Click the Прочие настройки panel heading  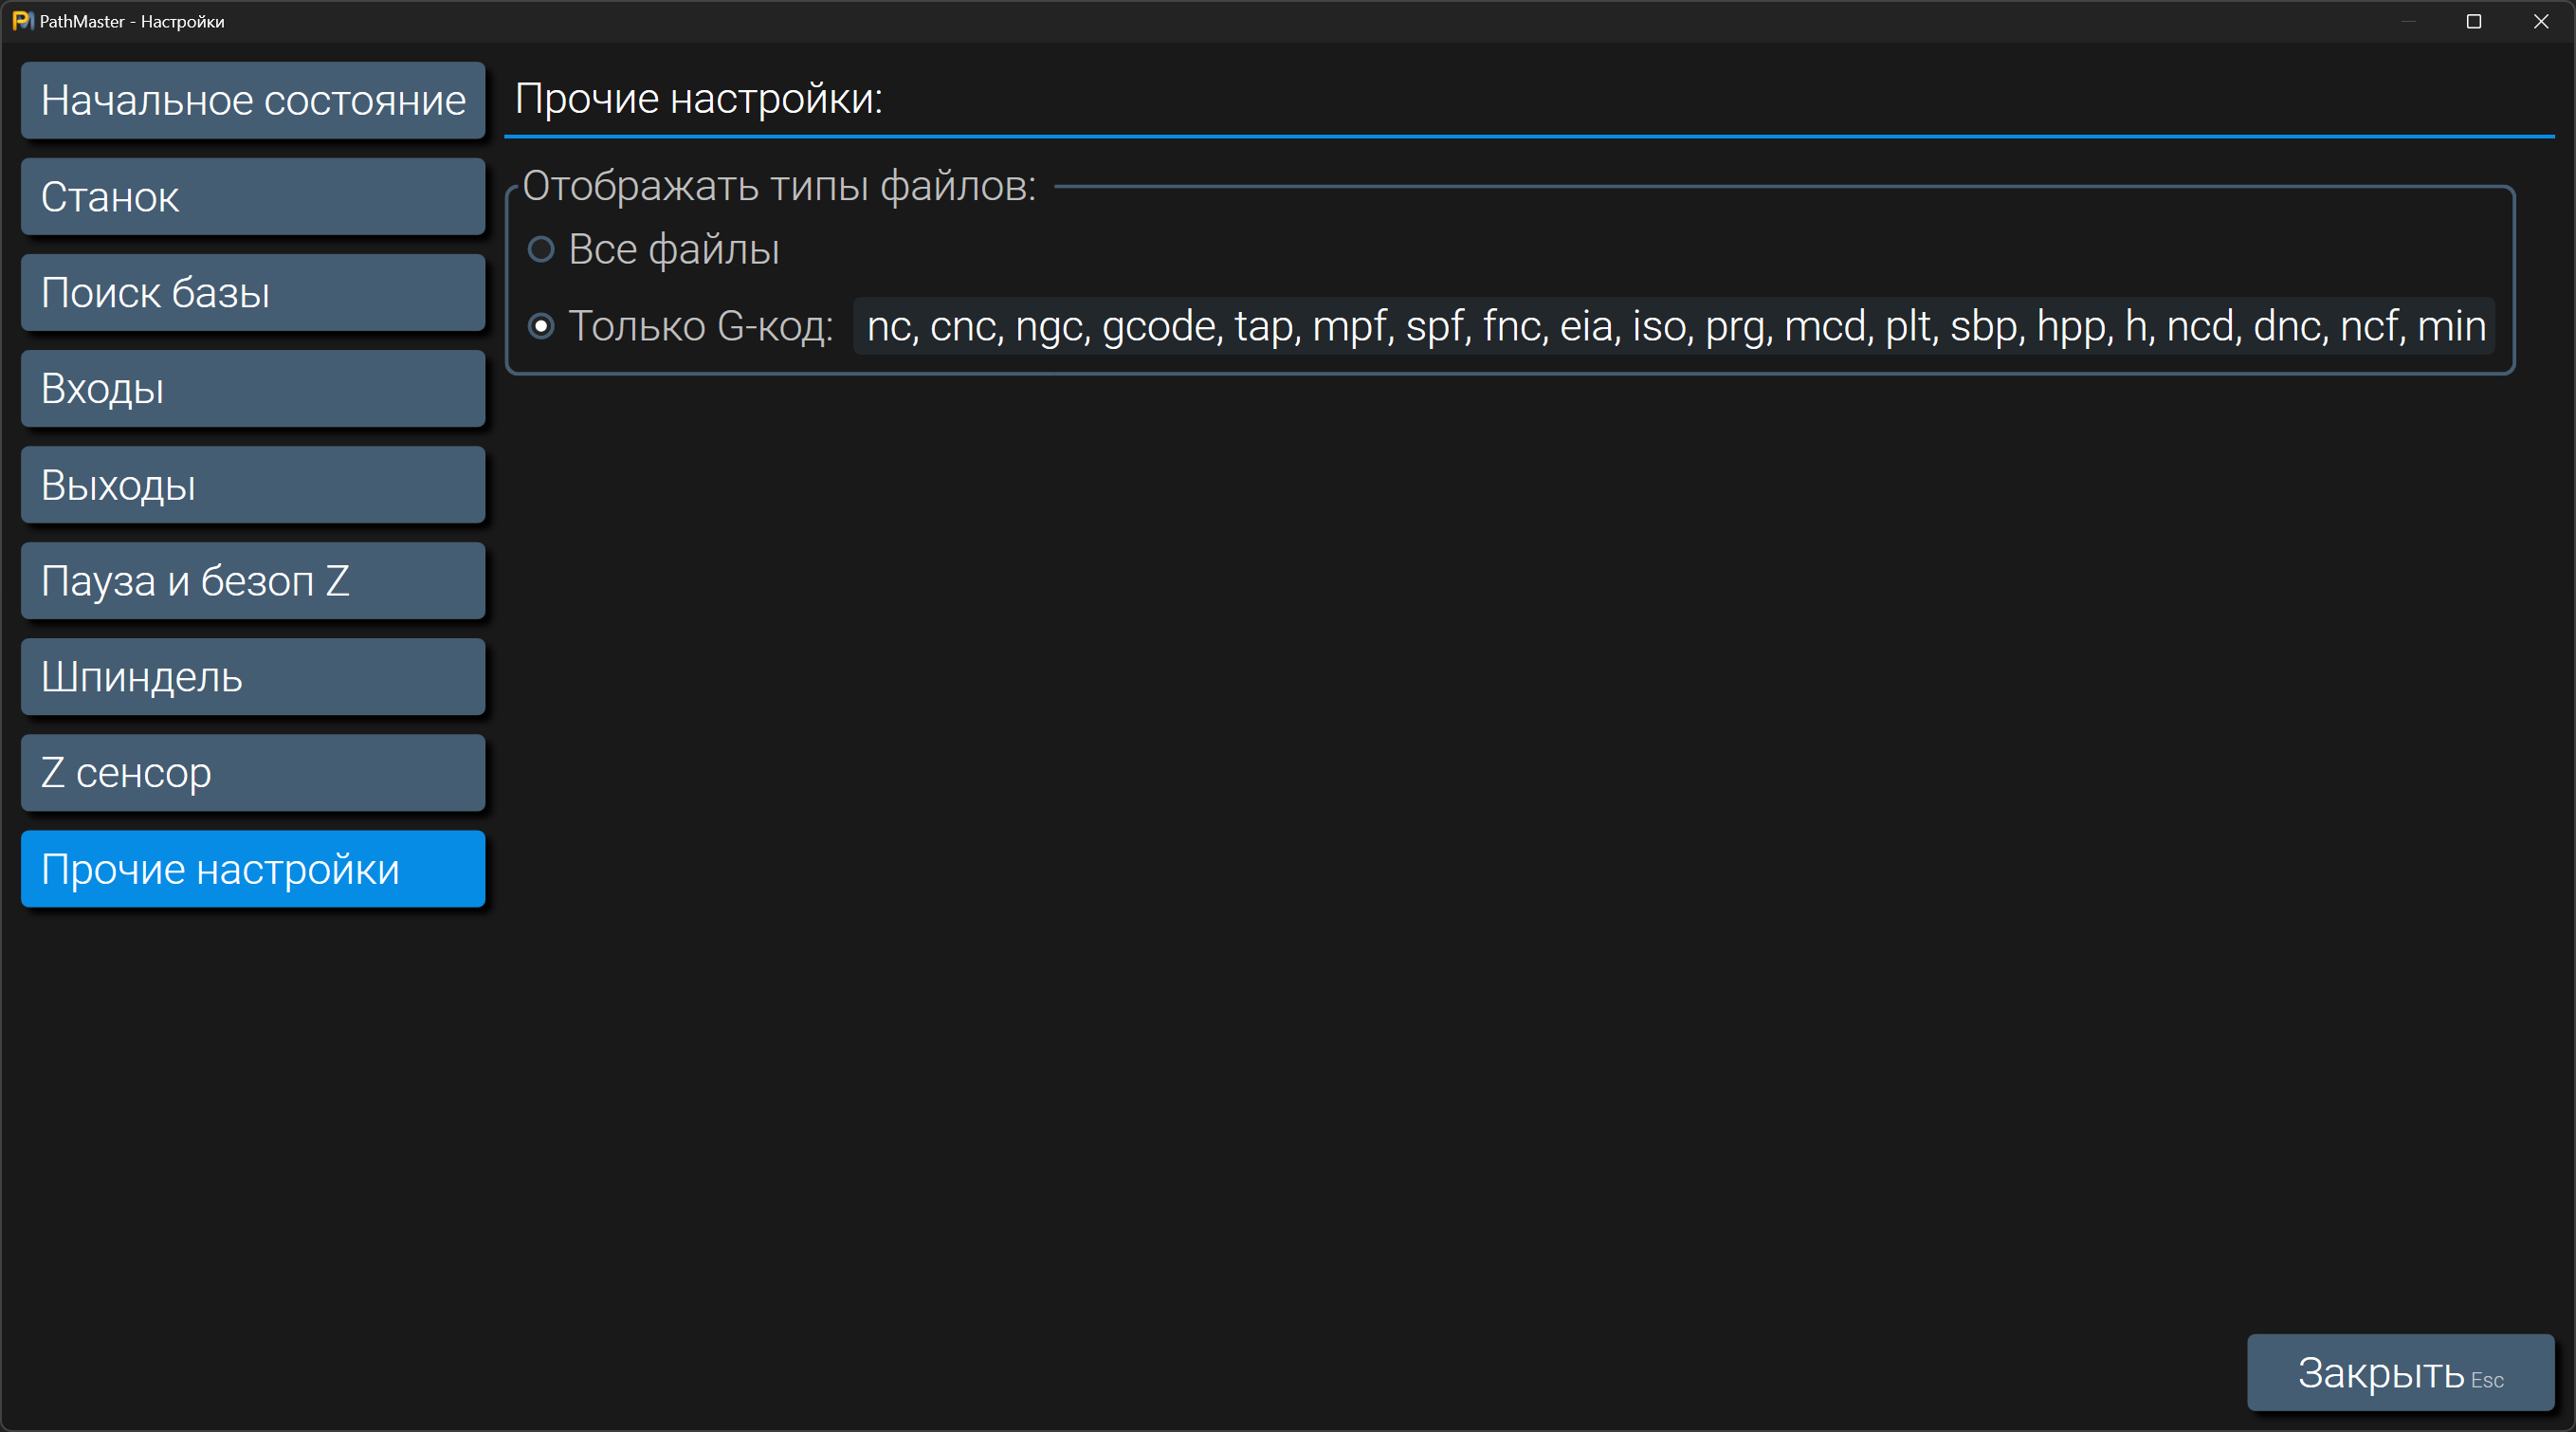[698, 99]
